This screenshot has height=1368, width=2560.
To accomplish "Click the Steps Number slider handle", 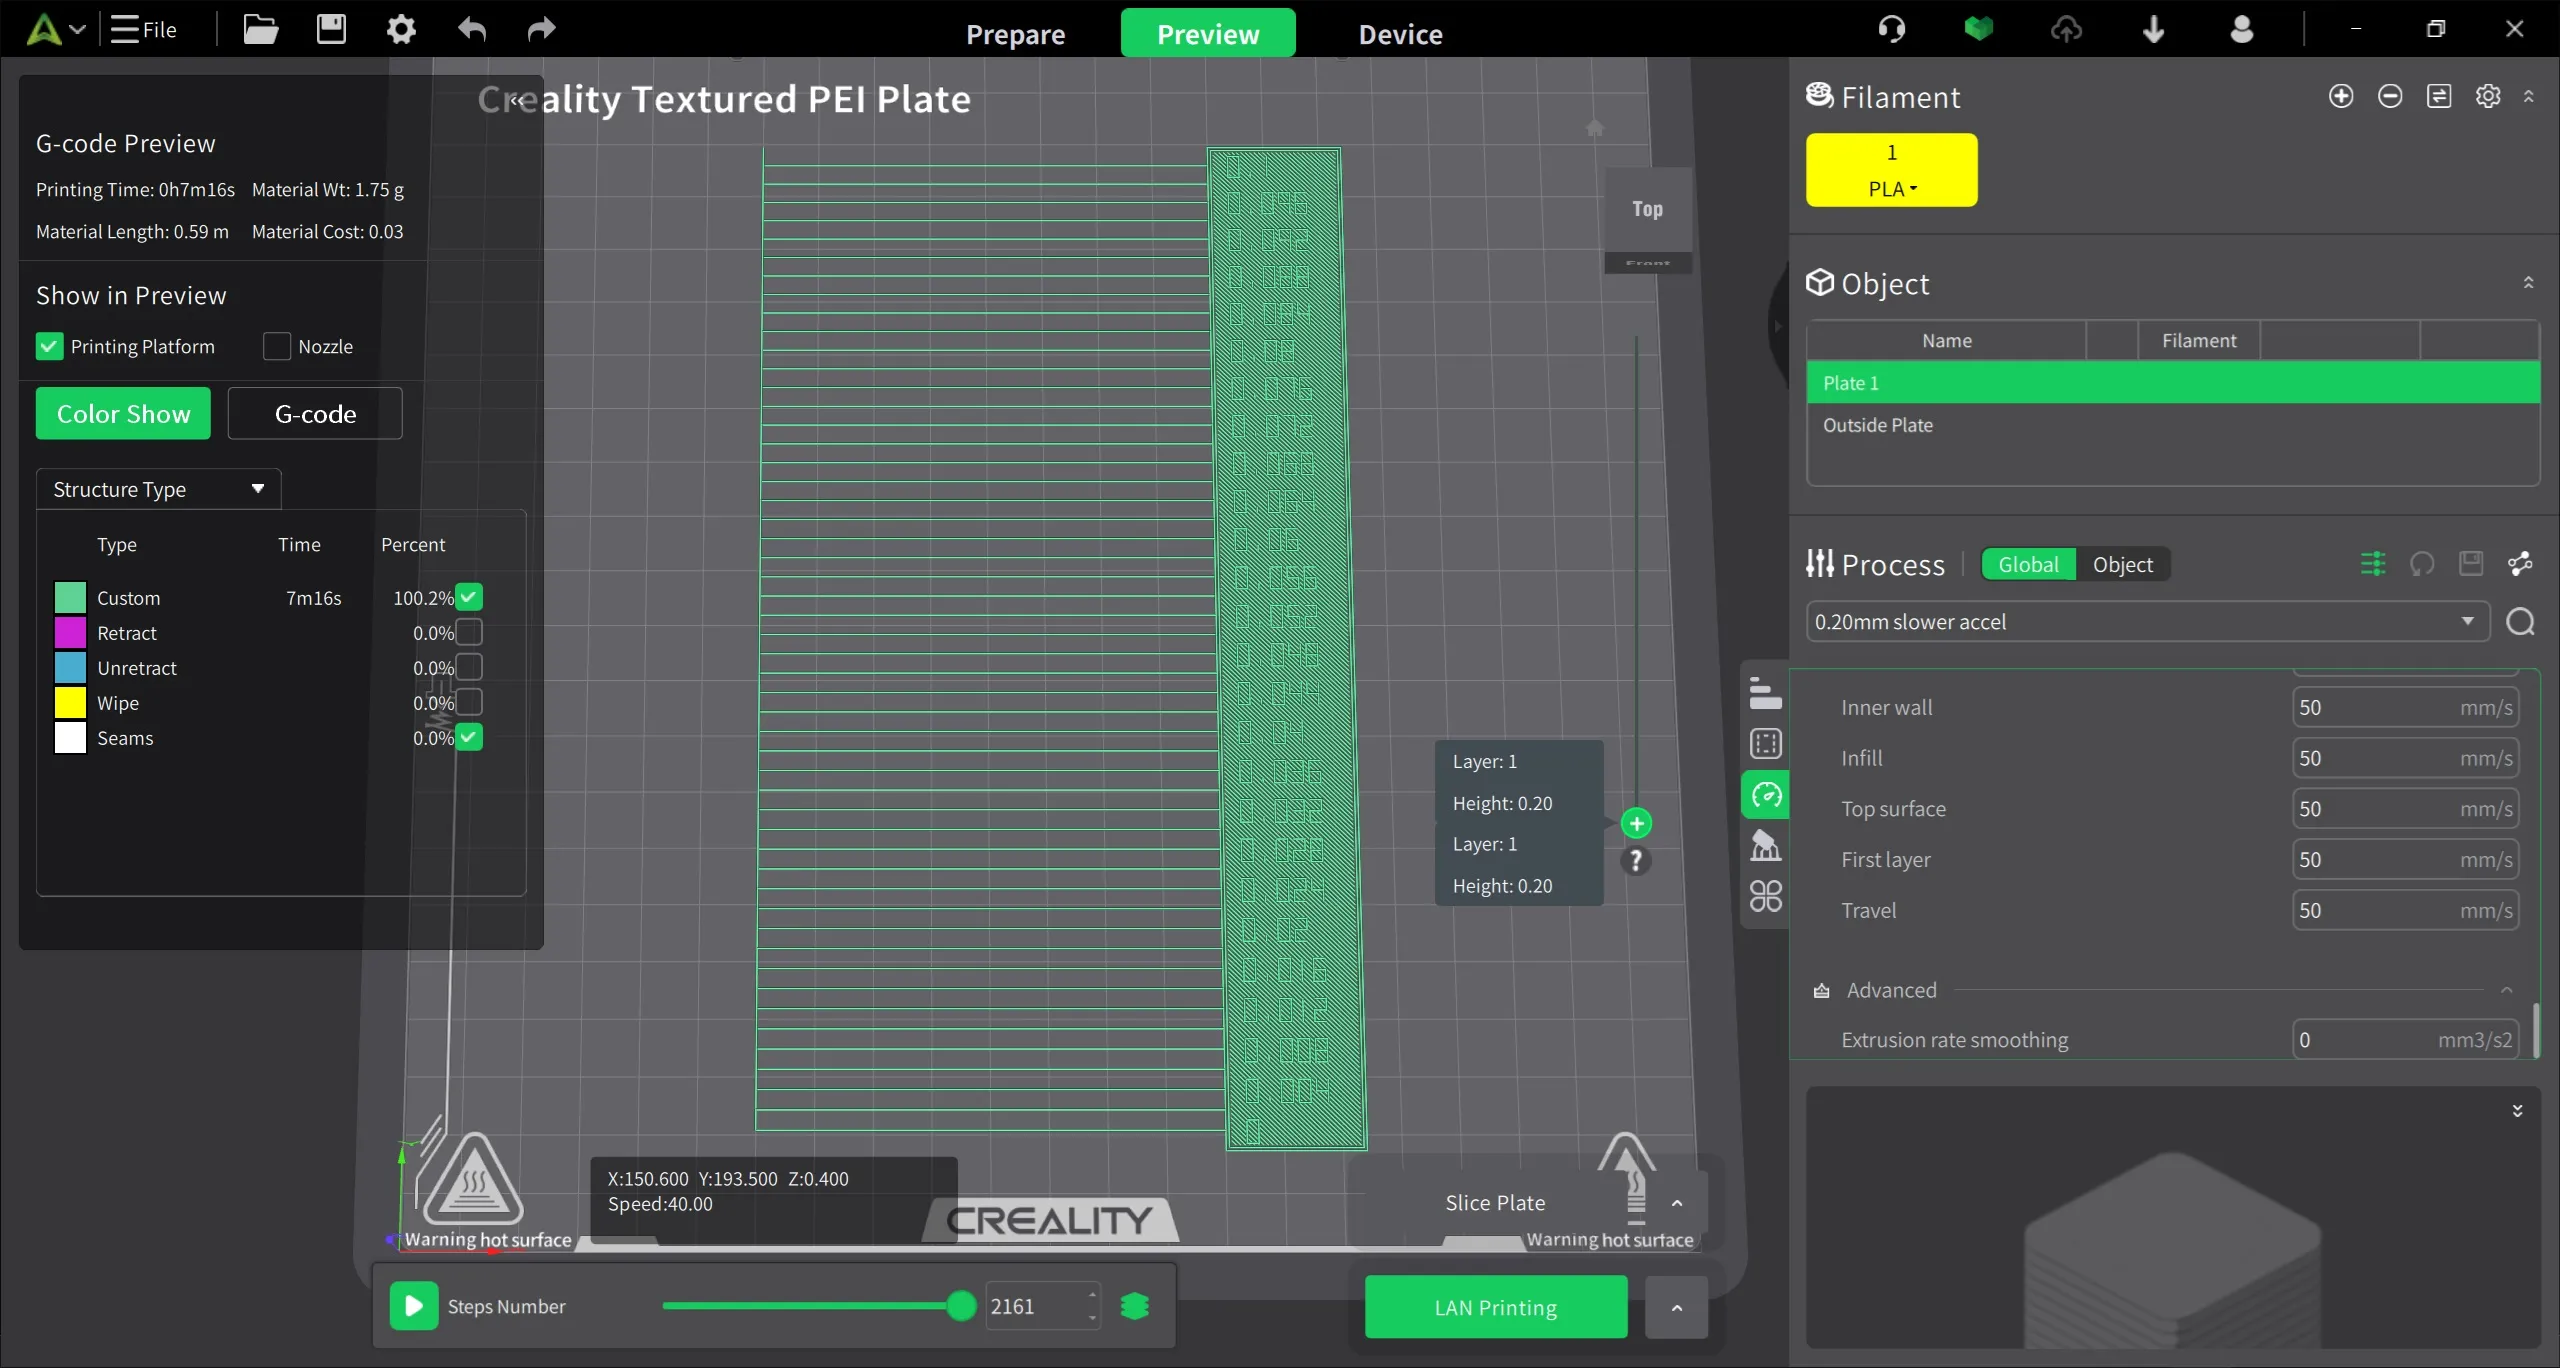I will [x=960, y=1306].
